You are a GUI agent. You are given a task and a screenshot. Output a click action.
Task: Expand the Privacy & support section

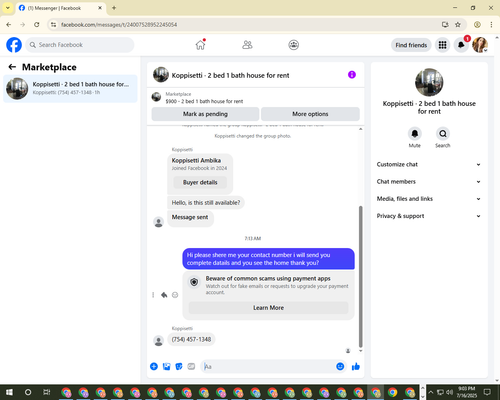[429, 216]
